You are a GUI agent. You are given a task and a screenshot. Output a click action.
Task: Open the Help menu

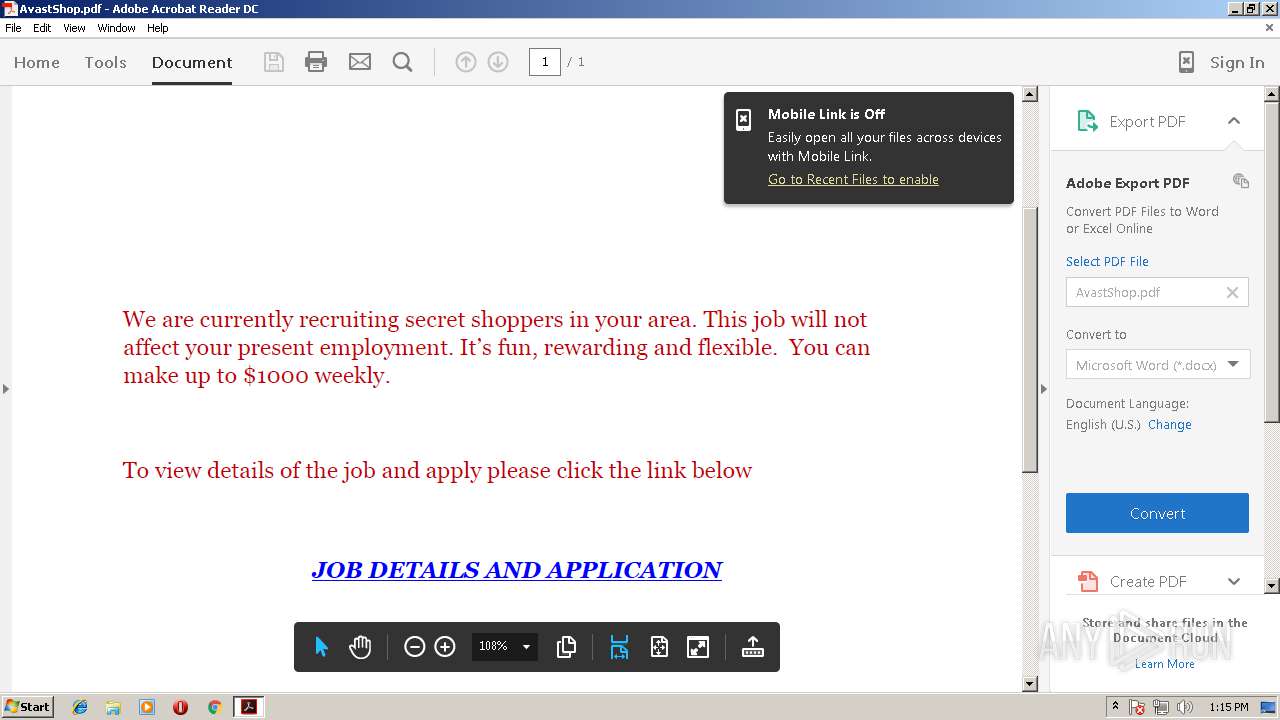pyautogui.click(x=158, y=28)
